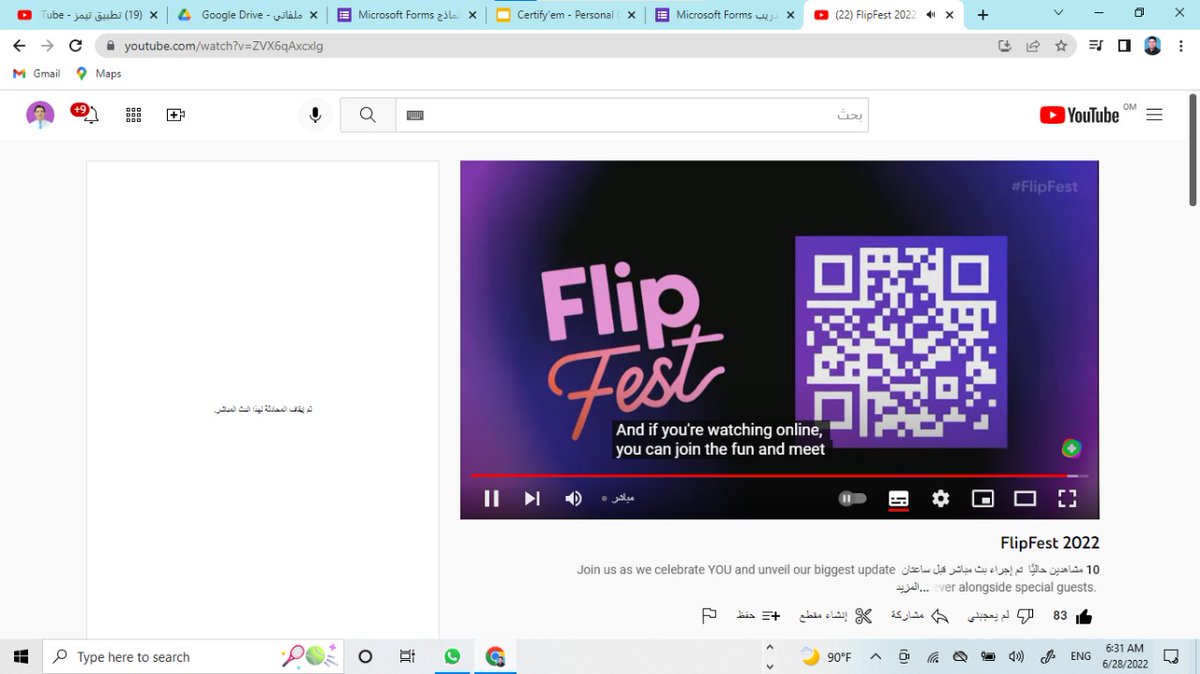Open the YouTube apps grid
Screen dimensions: 1200x674
(134, 115)
